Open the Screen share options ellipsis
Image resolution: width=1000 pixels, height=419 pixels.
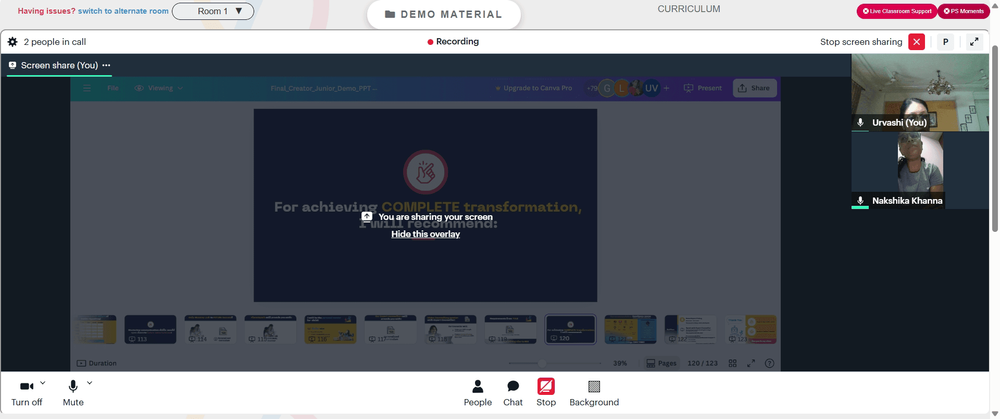(106, 65)
